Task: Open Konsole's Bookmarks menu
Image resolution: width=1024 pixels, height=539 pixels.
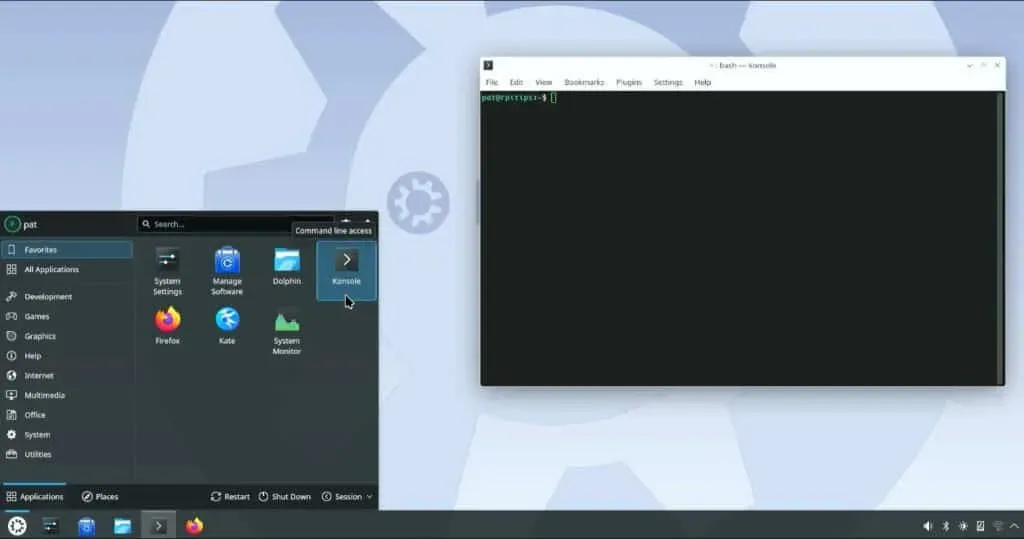Action: point(584,82)
